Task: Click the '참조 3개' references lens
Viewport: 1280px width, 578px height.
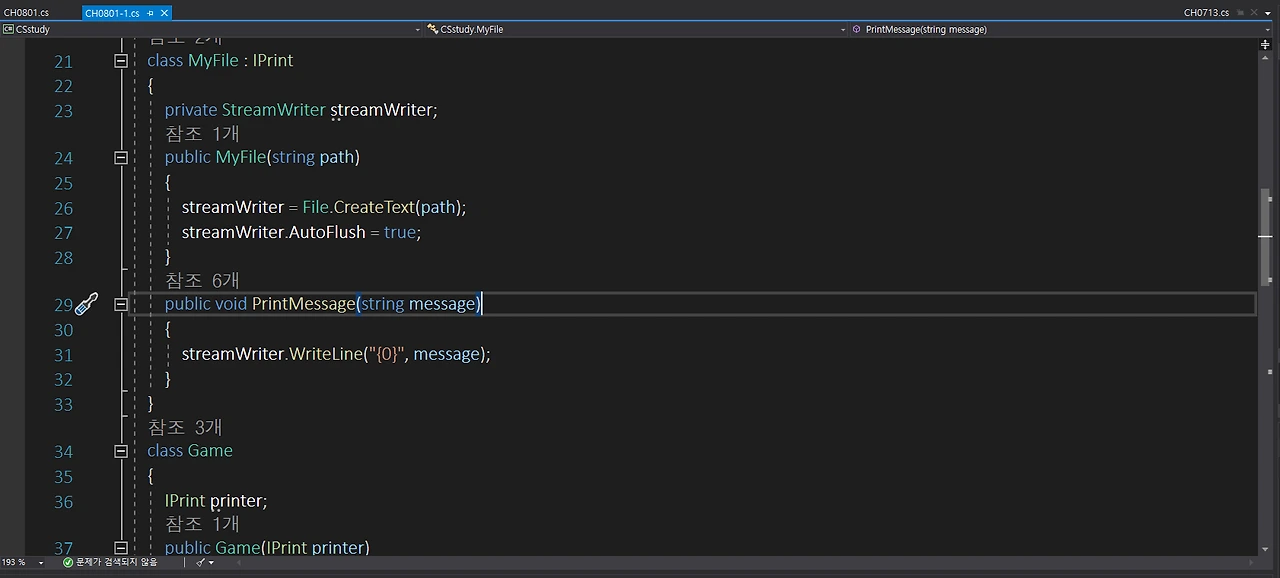Action: point(185,428)
